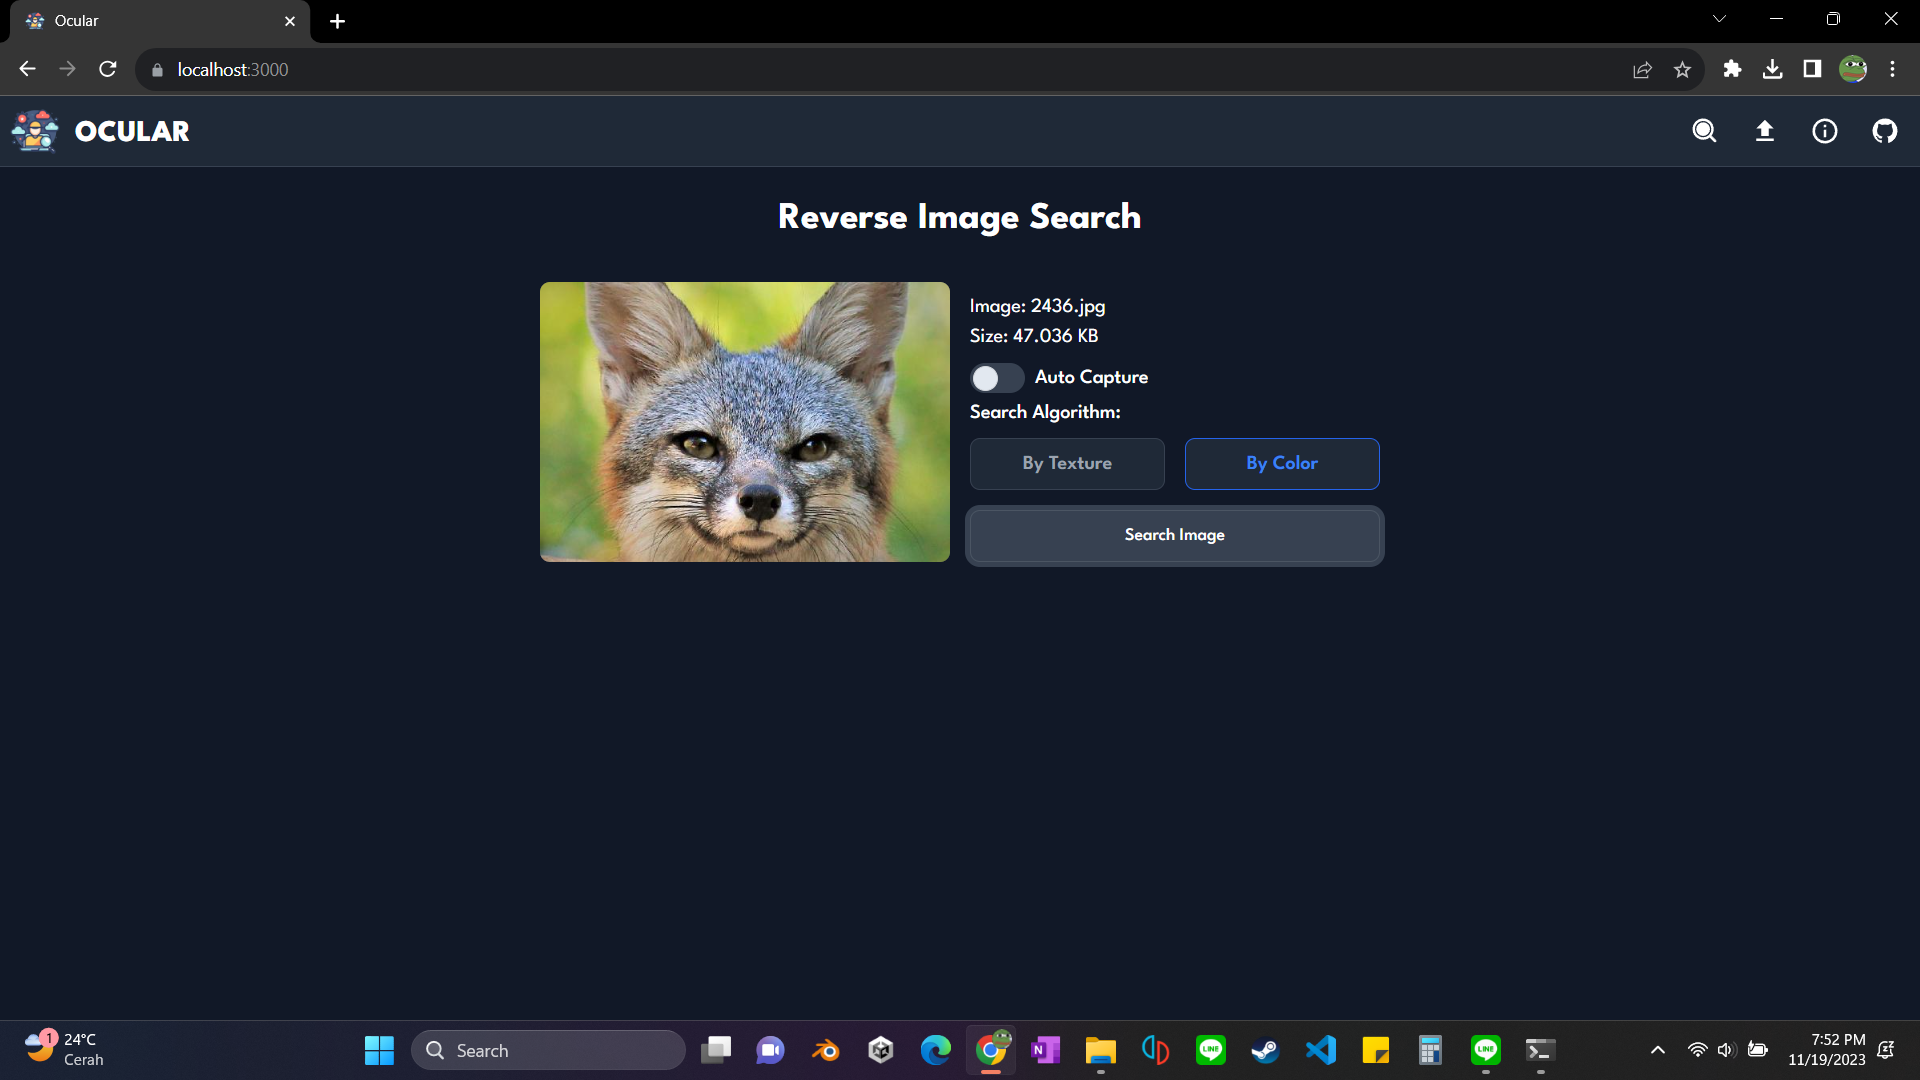Toggle the browser side panel
1920x1080 pixels.
pyautogui.click(x=1812, y=69)
